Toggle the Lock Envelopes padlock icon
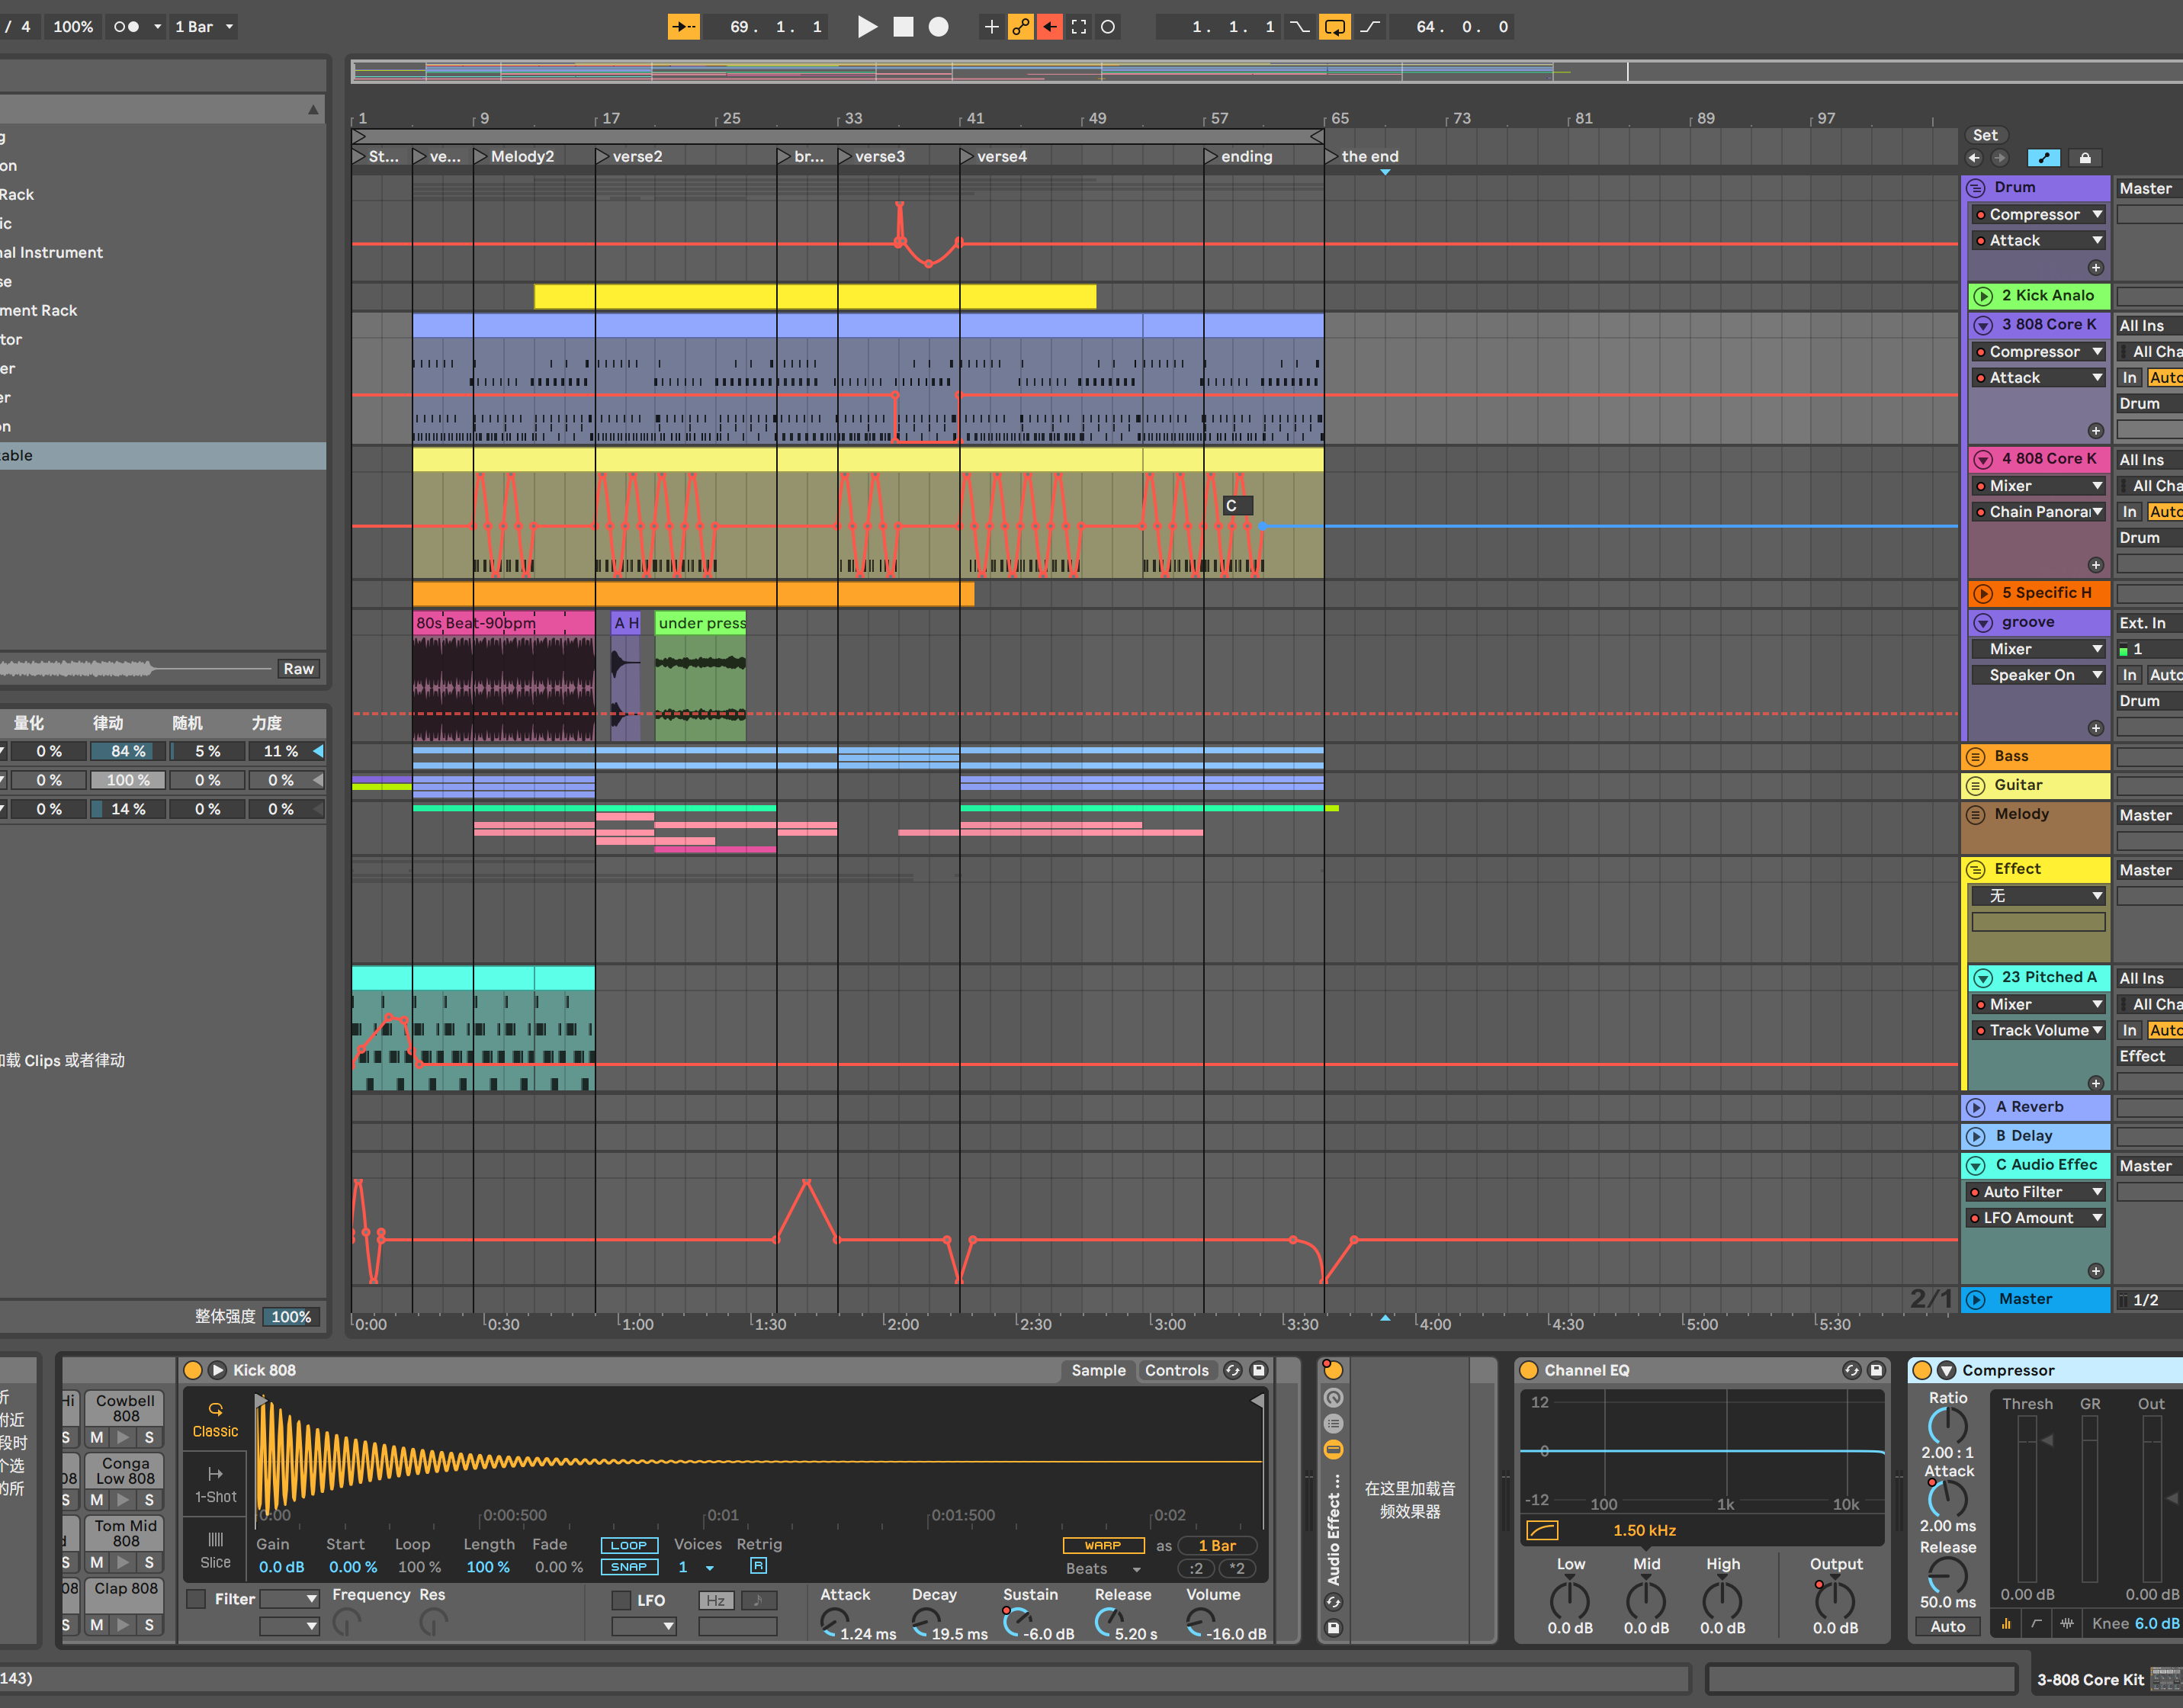 [2085, 158]
